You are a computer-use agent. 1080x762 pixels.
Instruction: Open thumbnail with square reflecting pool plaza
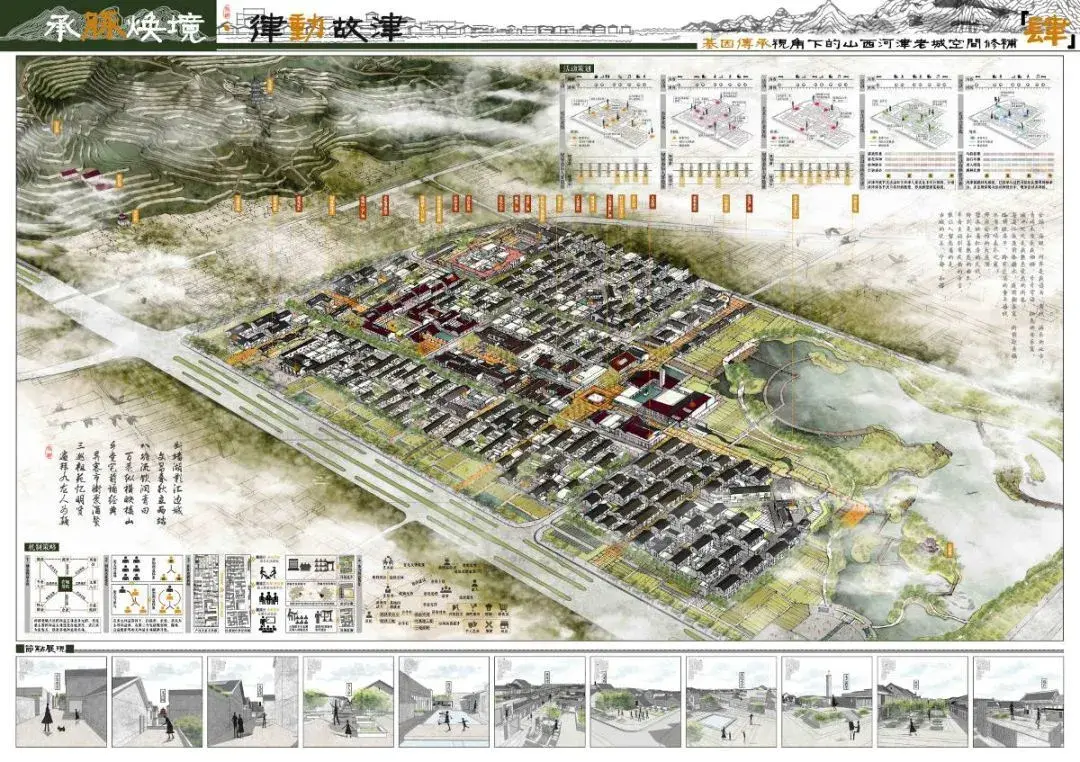click(731, 701)
